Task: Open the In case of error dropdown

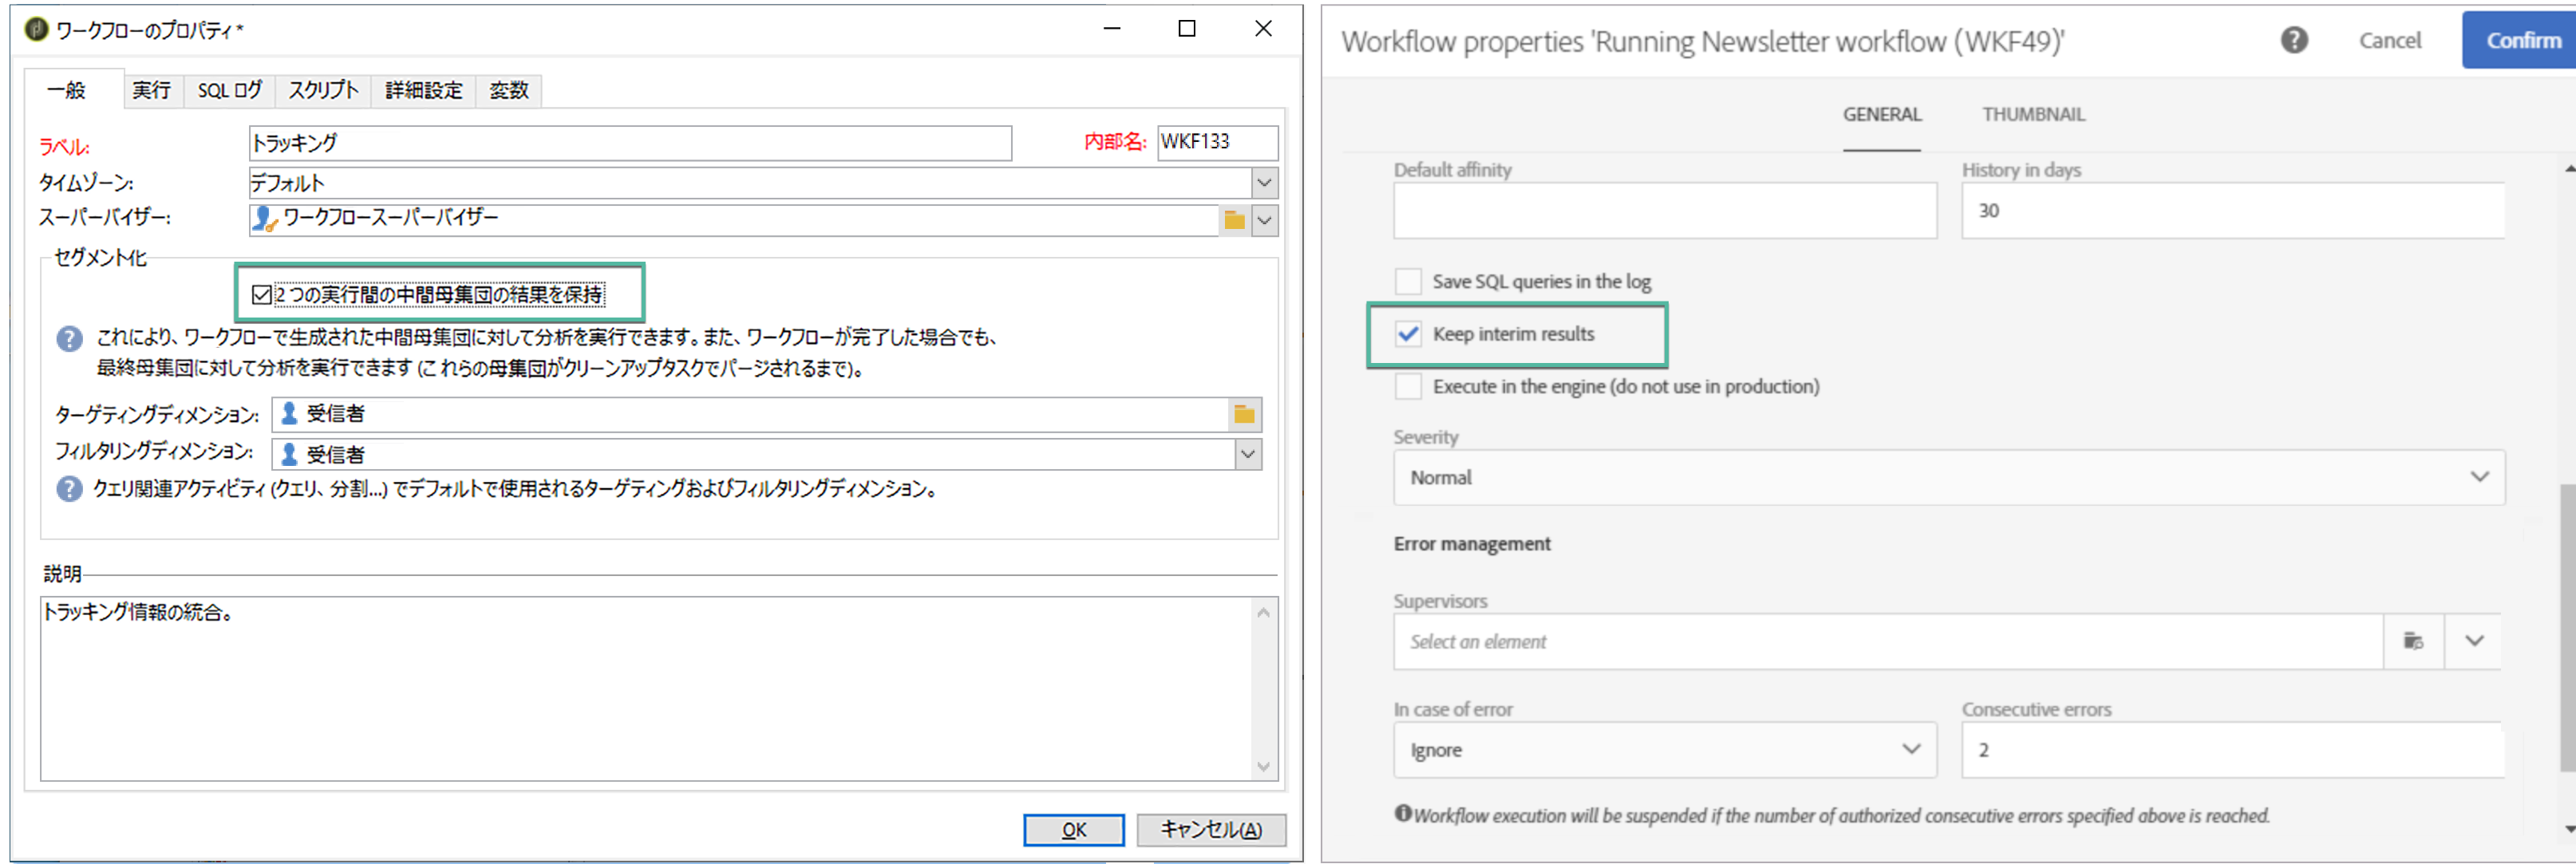Action: 1911,749
